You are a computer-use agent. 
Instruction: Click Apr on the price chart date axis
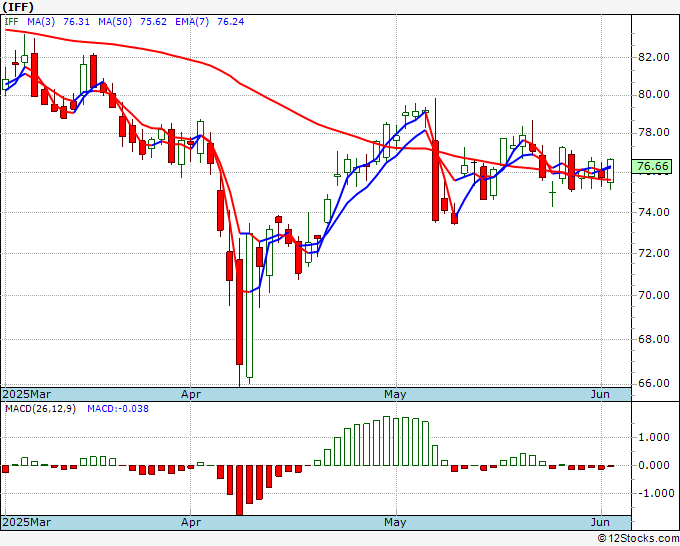click(191, 394)
